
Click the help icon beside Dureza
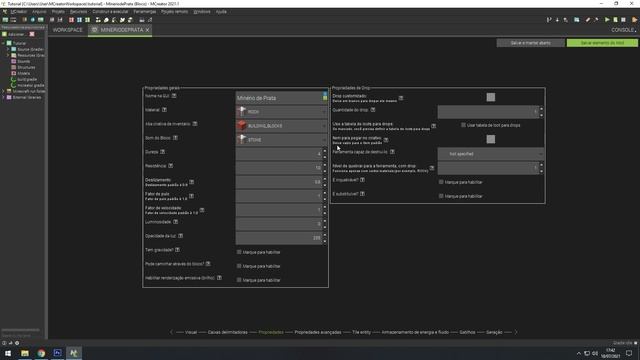pyautogui.click(x=162, y=151)
